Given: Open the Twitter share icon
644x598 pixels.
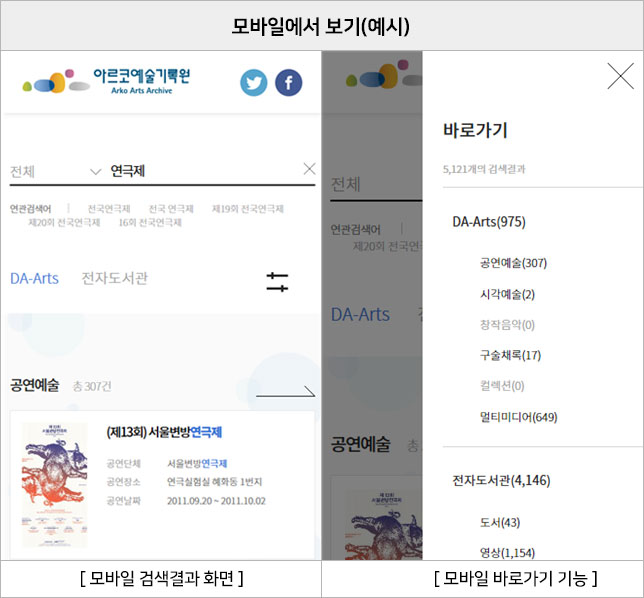Looking at the screenshot, I should [x=253, y=83].
